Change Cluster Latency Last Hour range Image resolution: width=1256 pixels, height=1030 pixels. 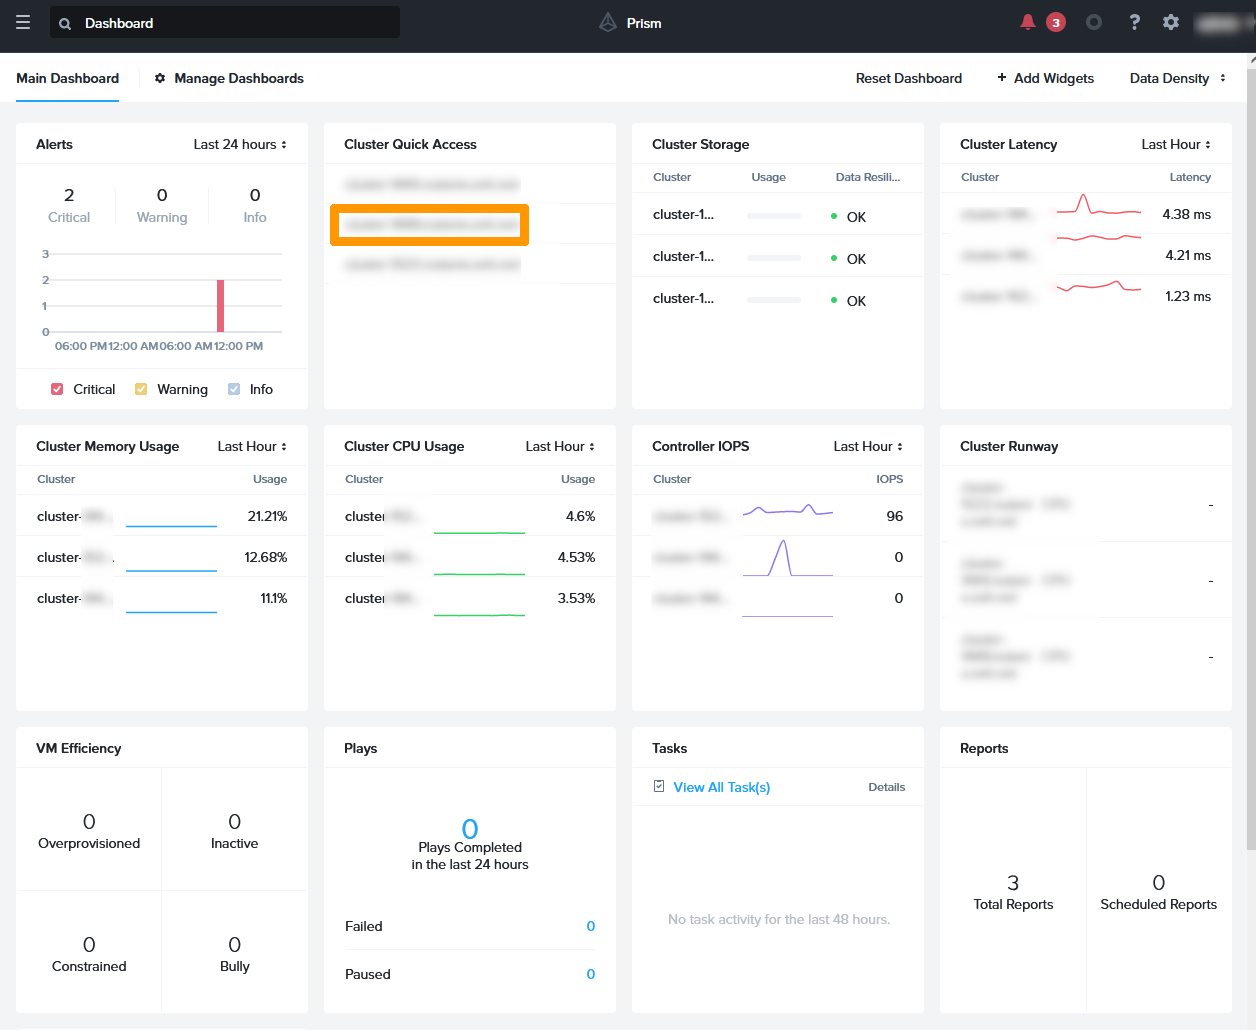[x=1176, y=144]
